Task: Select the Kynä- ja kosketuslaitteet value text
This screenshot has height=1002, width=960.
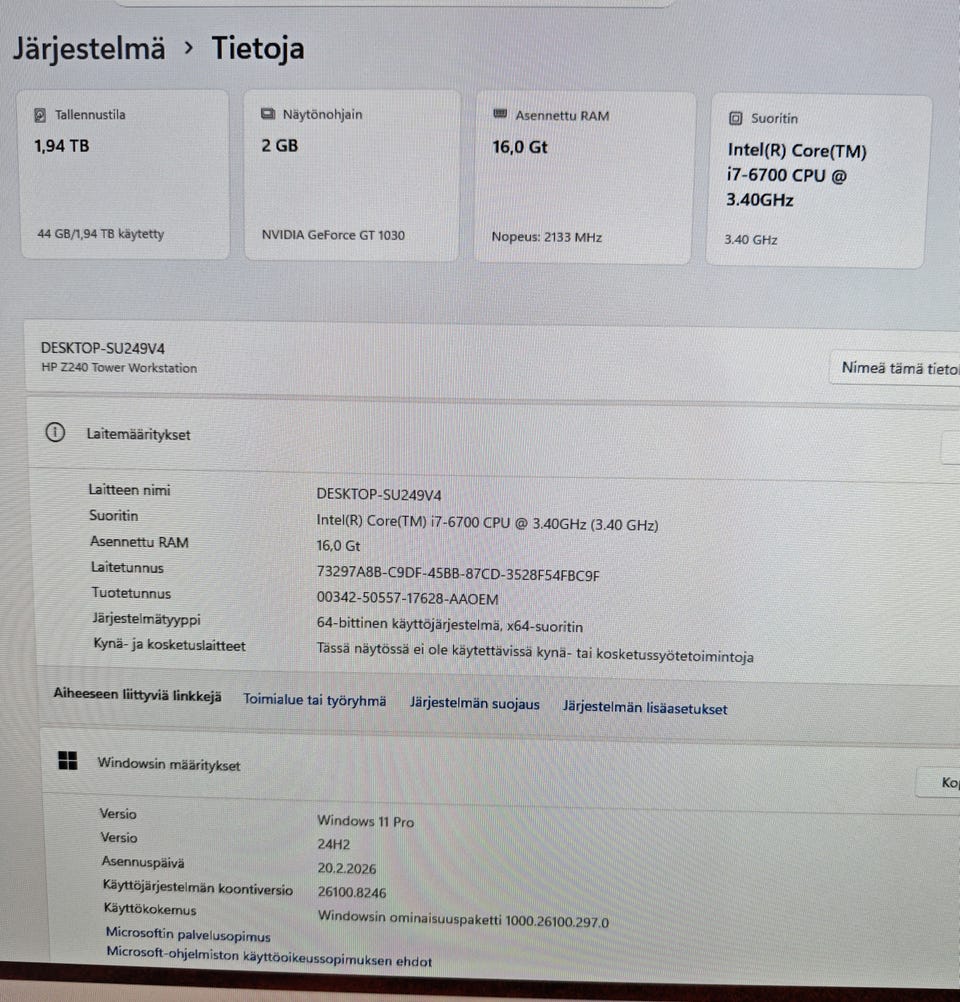Action: (535, 652)
